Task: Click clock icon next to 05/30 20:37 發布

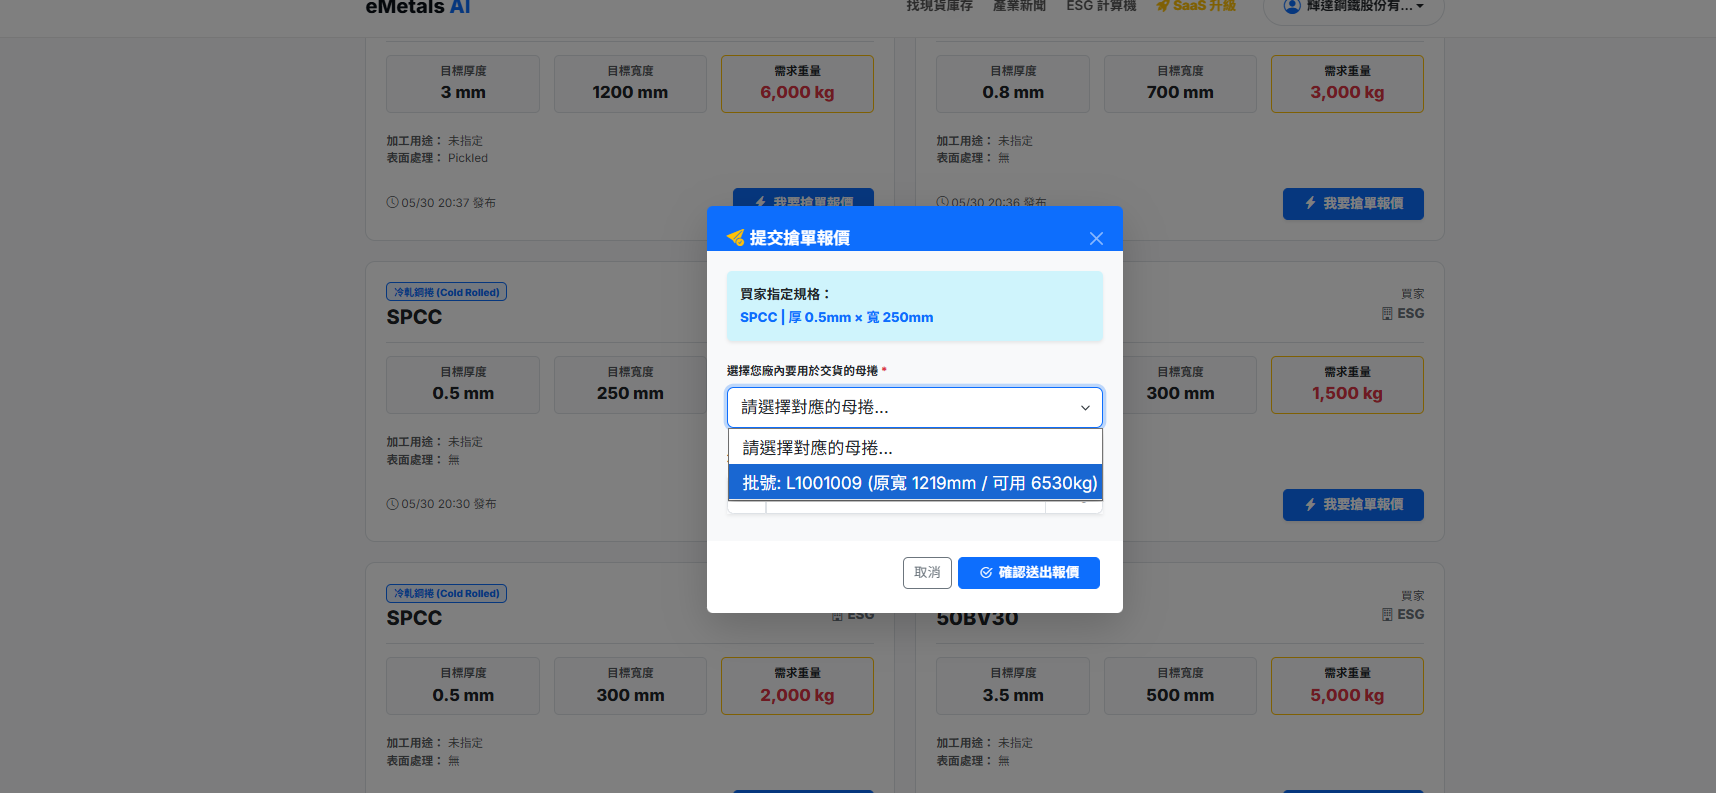Action: (x=393, y=202)
